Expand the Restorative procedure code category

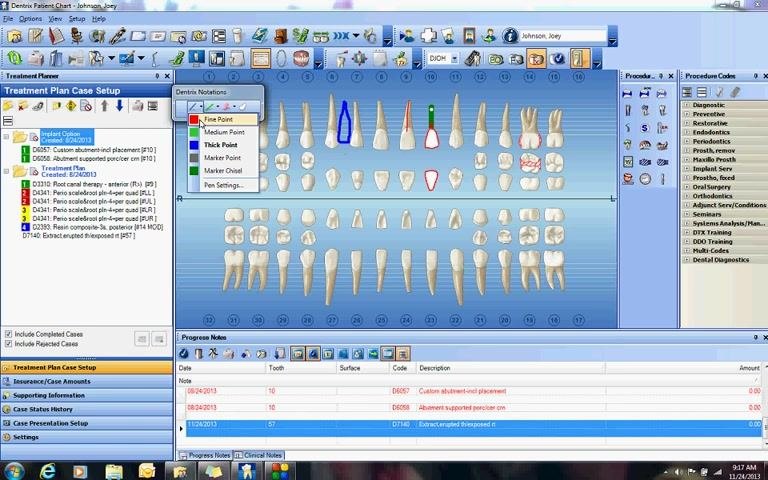tap(686, 123)
